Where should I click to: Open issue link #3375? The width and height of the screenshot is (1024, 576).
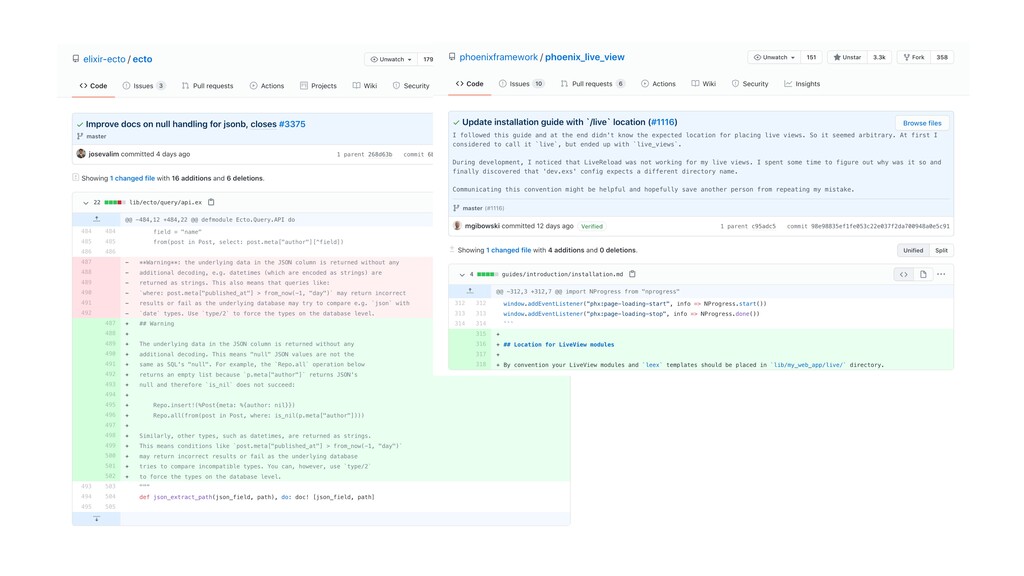pos(292,124)
